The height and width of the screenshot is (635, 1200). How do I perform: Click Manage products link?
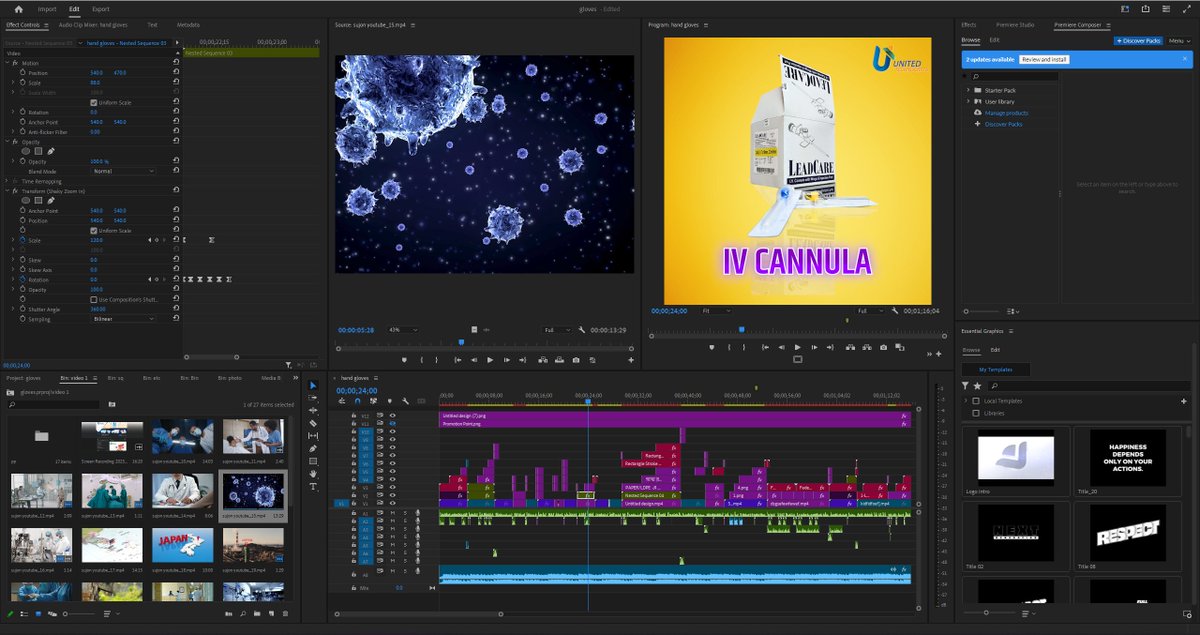click(x=1006, y=113)
